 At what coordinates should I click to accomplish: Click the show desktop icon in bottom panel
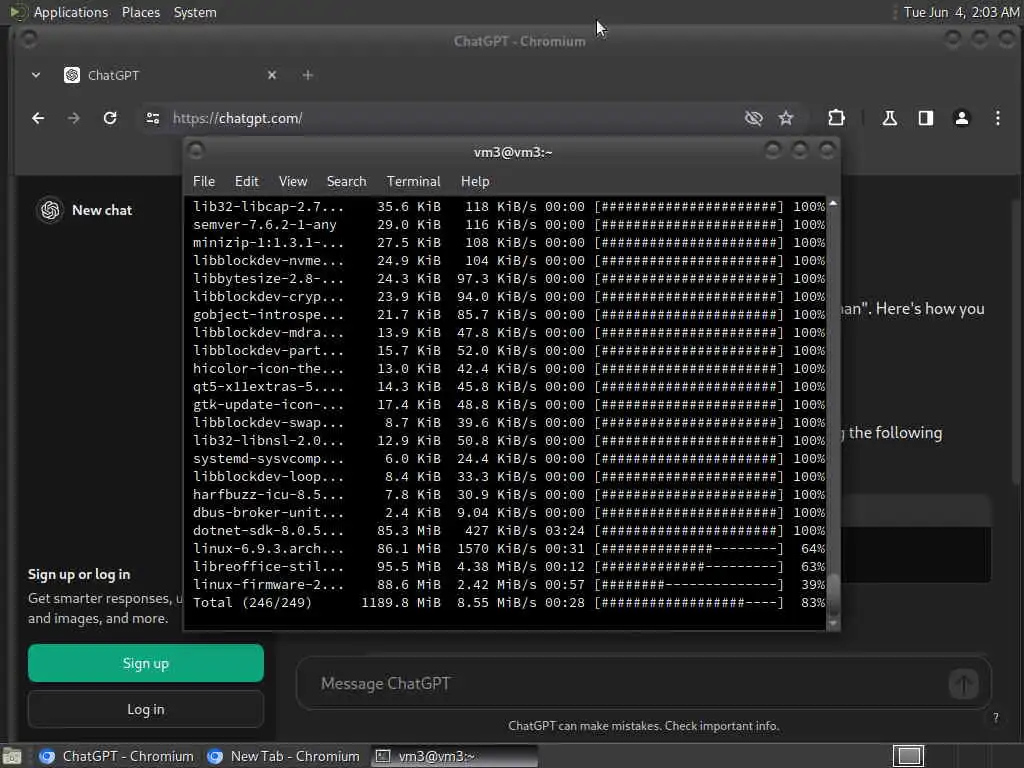tap(12, 756)
